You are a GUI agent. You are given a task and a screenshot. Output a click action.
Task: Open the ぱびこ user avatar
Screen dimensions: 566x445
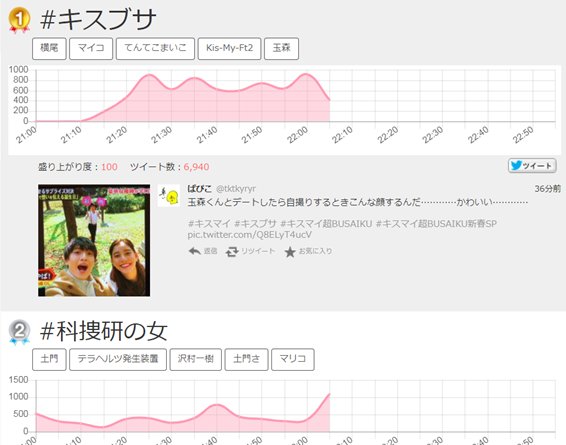169,195
